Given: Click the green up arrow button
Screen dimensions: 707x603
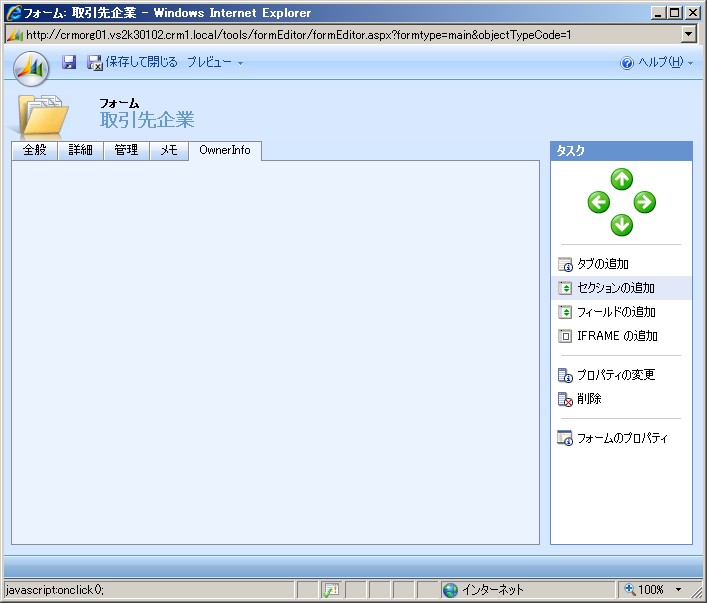Looking at the screenshot, I should point(622,179).
